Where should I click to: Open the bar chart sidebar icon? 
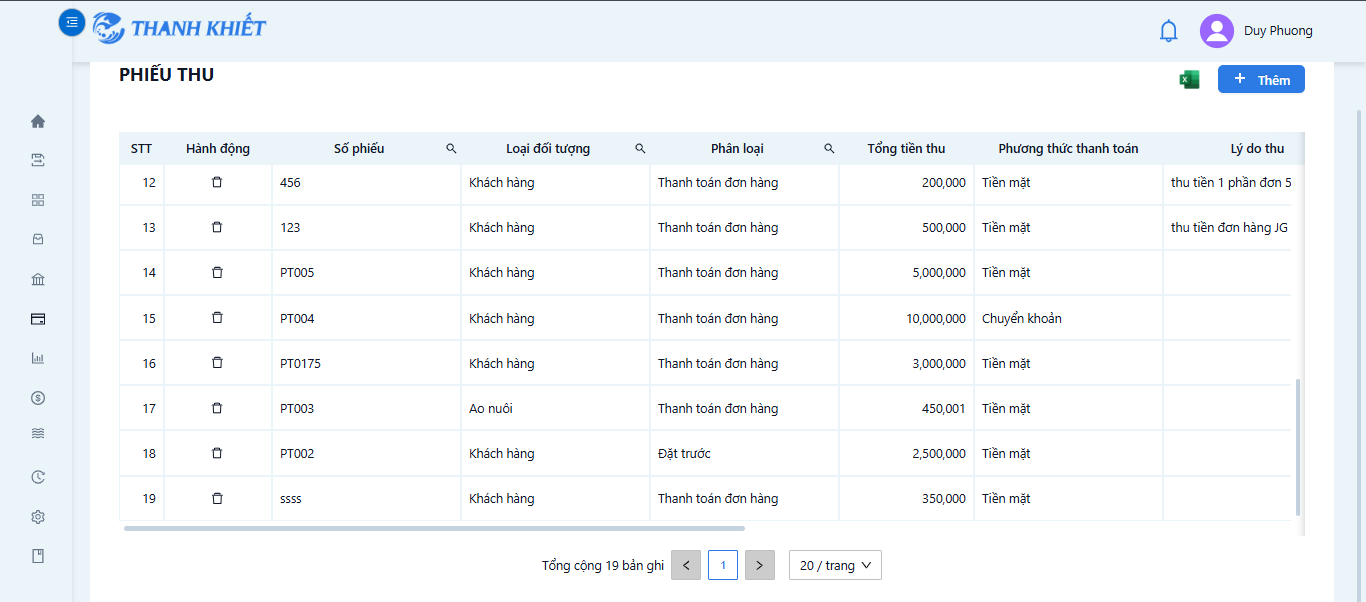click(x=38, y=358)
